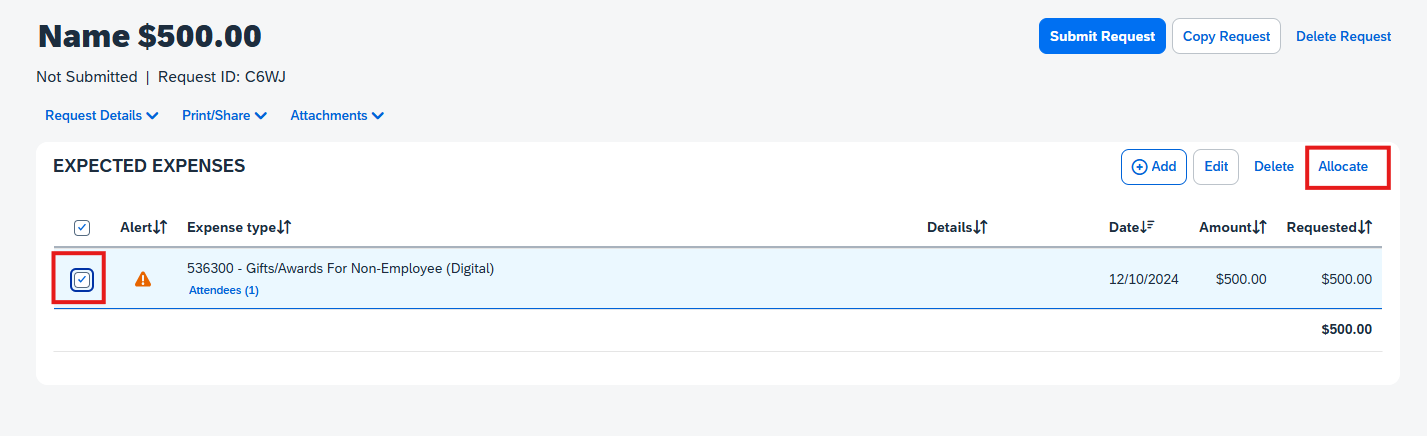This screenshot has height=436, width=1427.
Task: Toggle the select-all header checkbox
Action: tap(82, 228)
